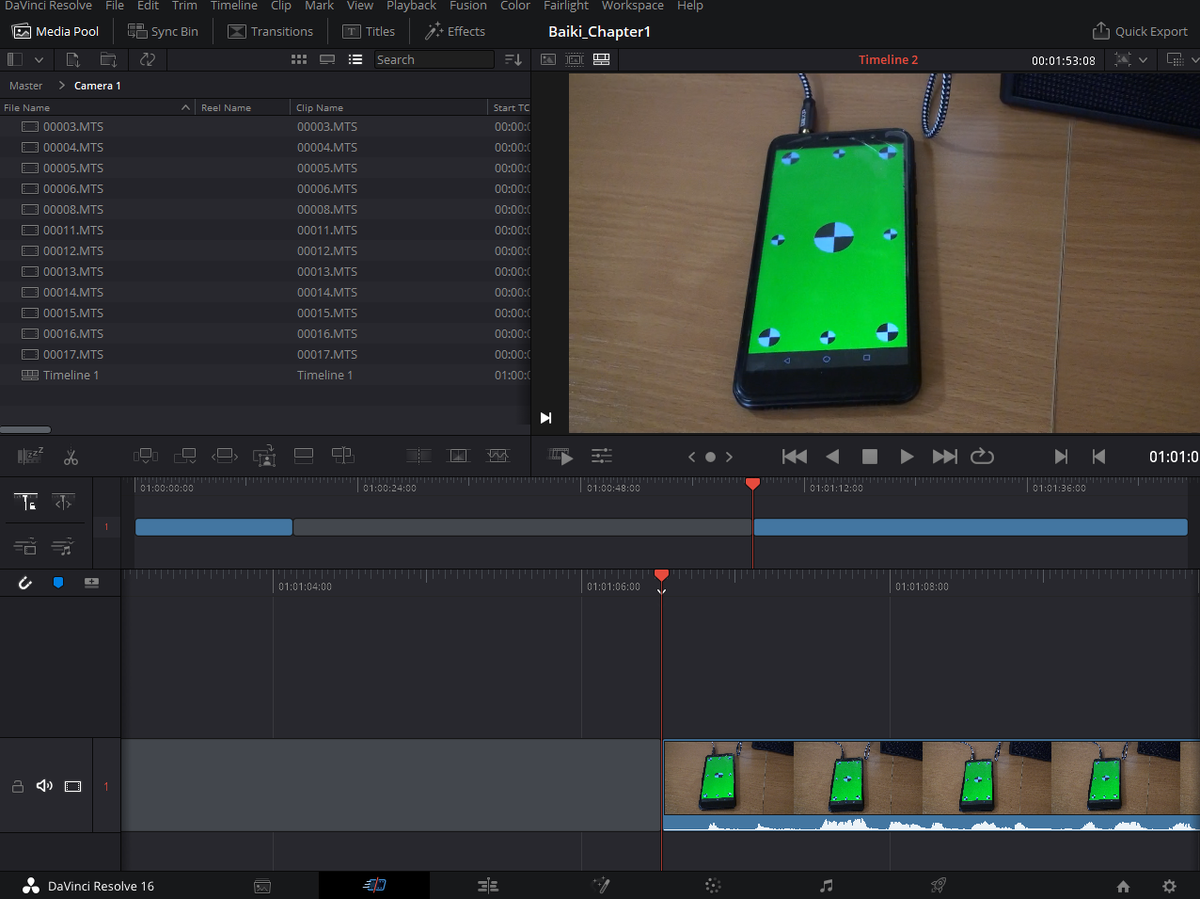Select Smart Insert edit icon
This screenshot has height=899, width=1200.
point(146,456)
